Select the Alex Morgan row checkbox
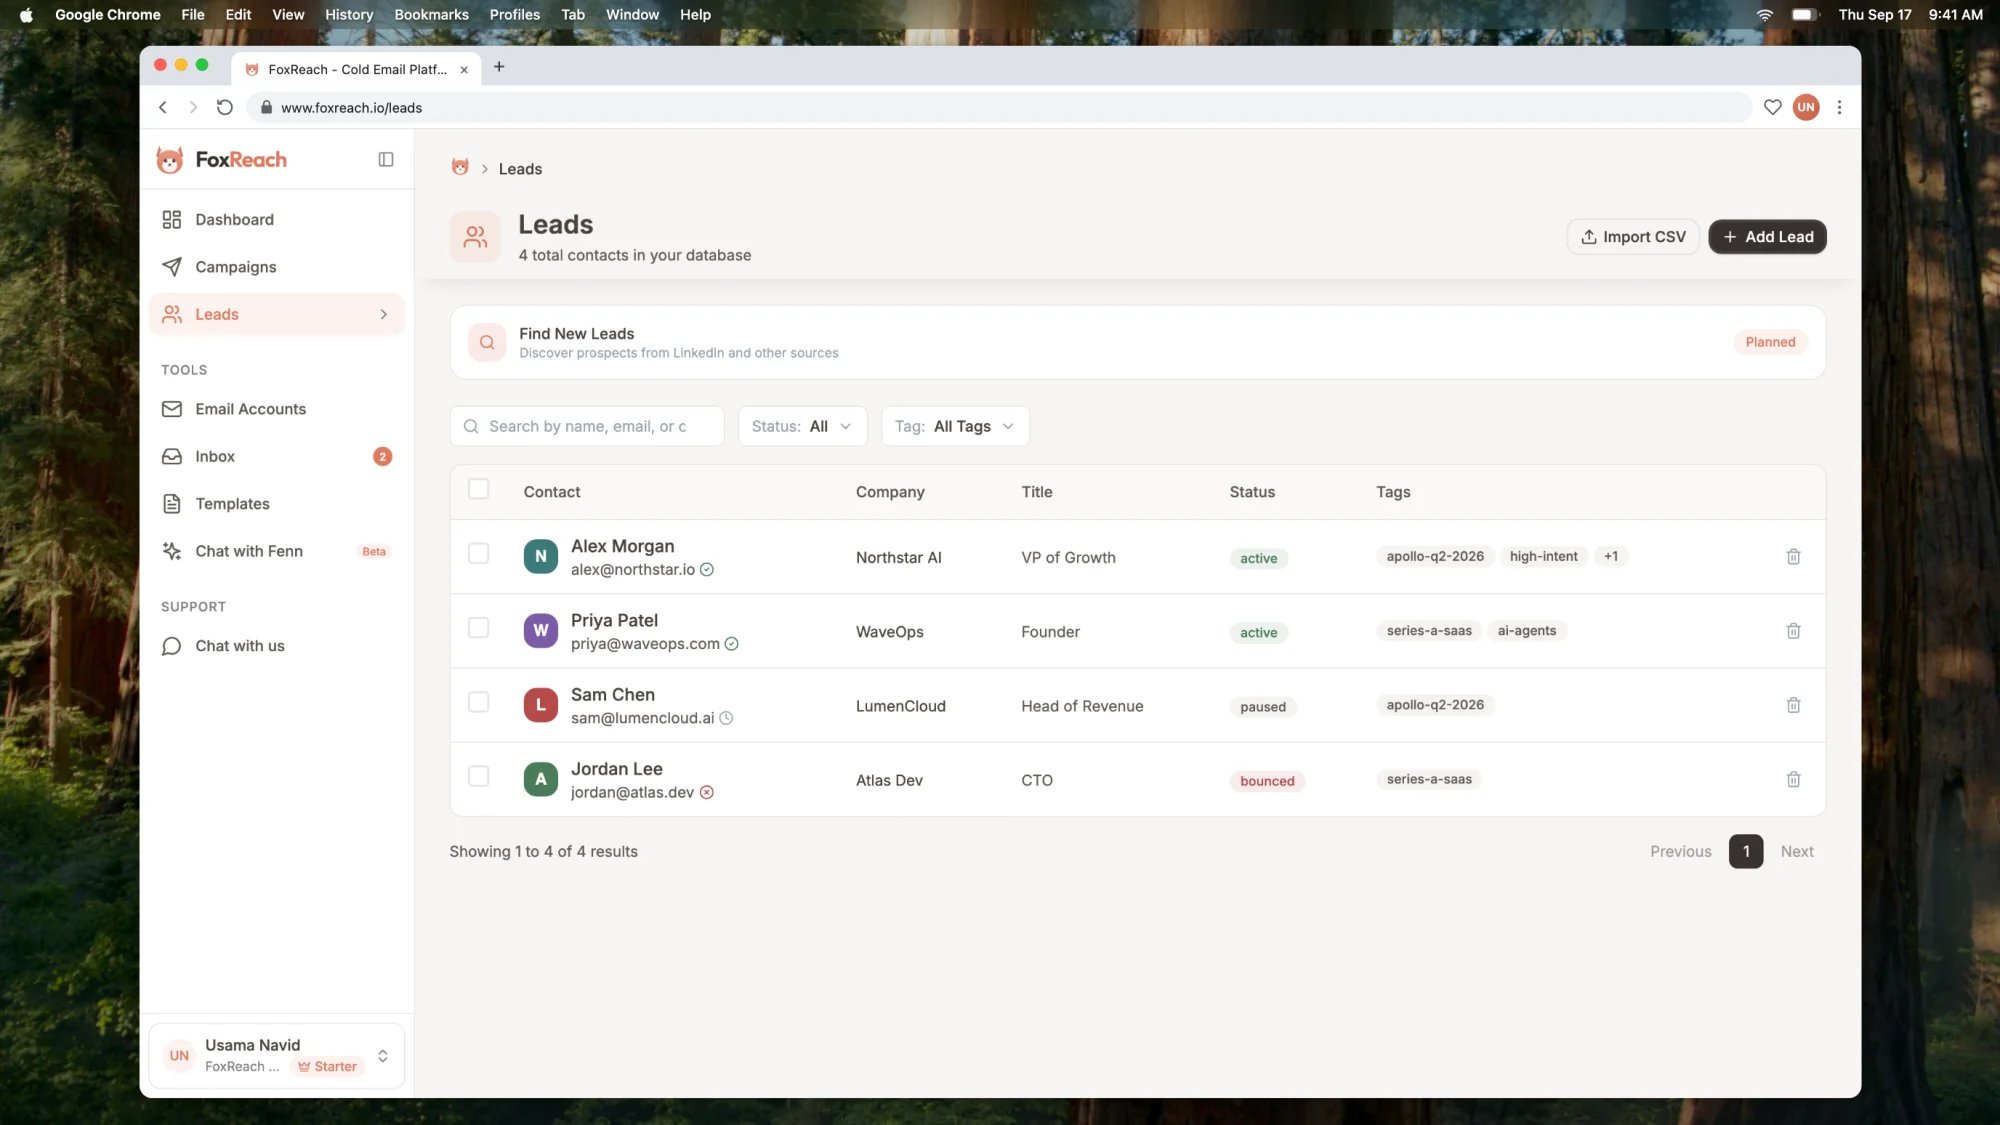 [479, 554]
